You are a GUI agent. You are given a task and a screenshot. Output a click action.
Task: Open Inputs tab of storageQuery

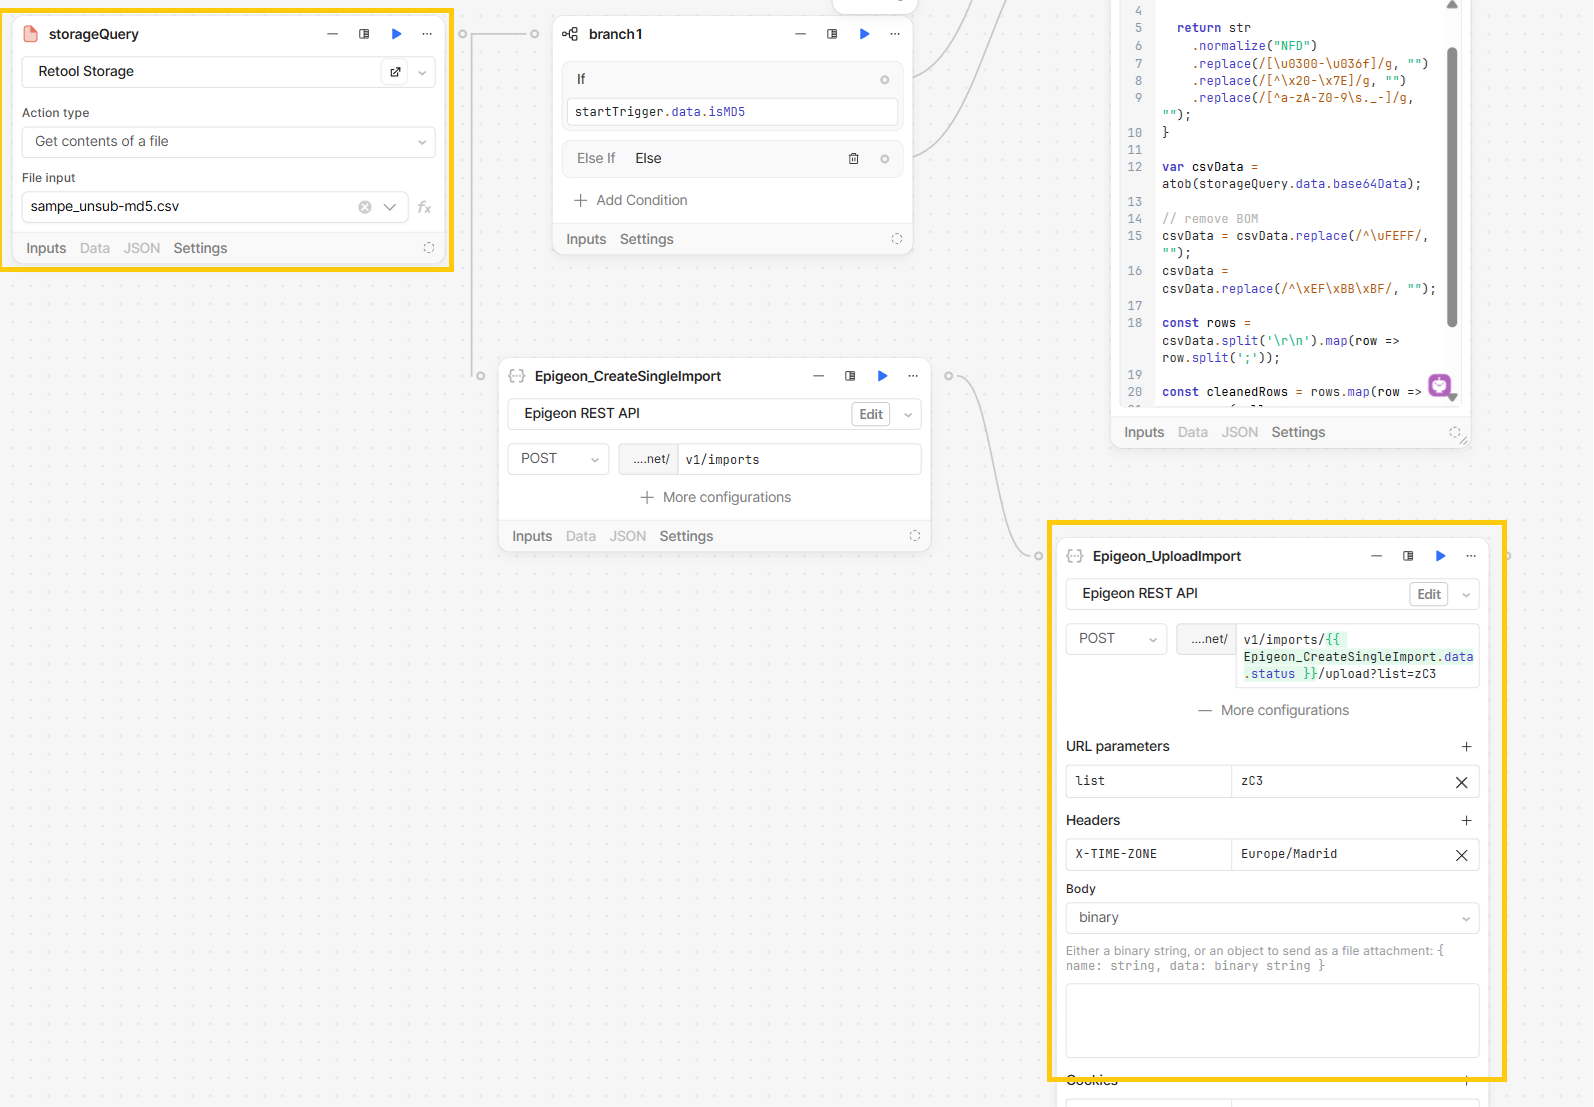46,249
